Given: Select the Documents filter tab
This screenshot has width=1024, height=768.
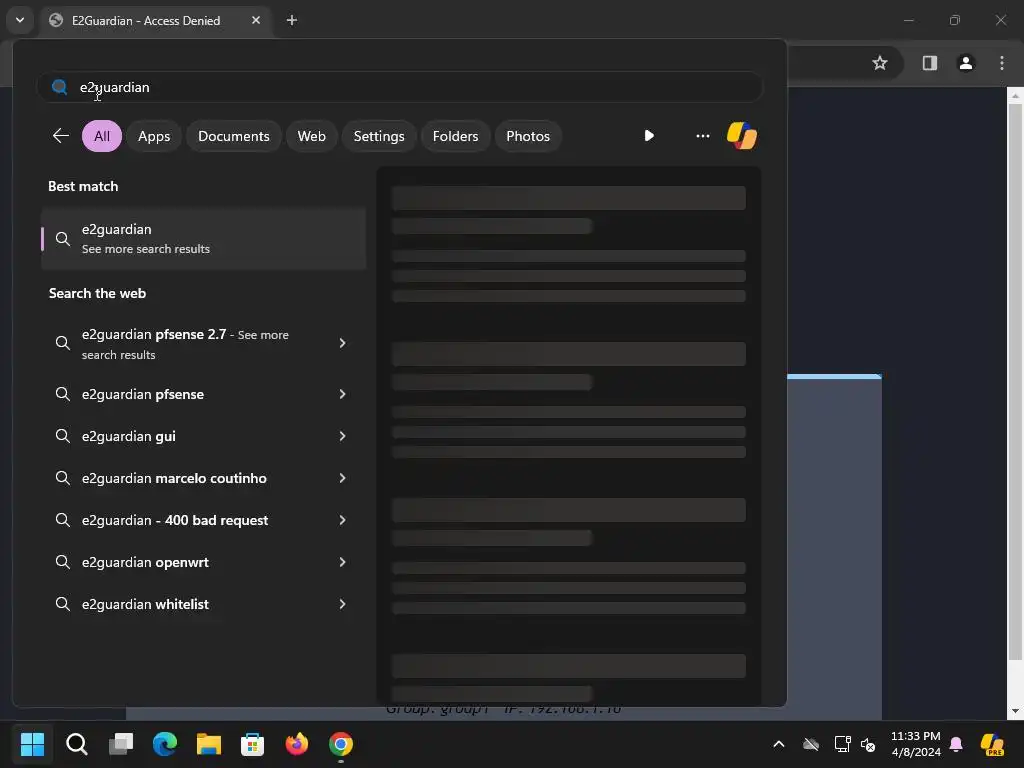Looking at the screenshot, I should coord(234,136).
